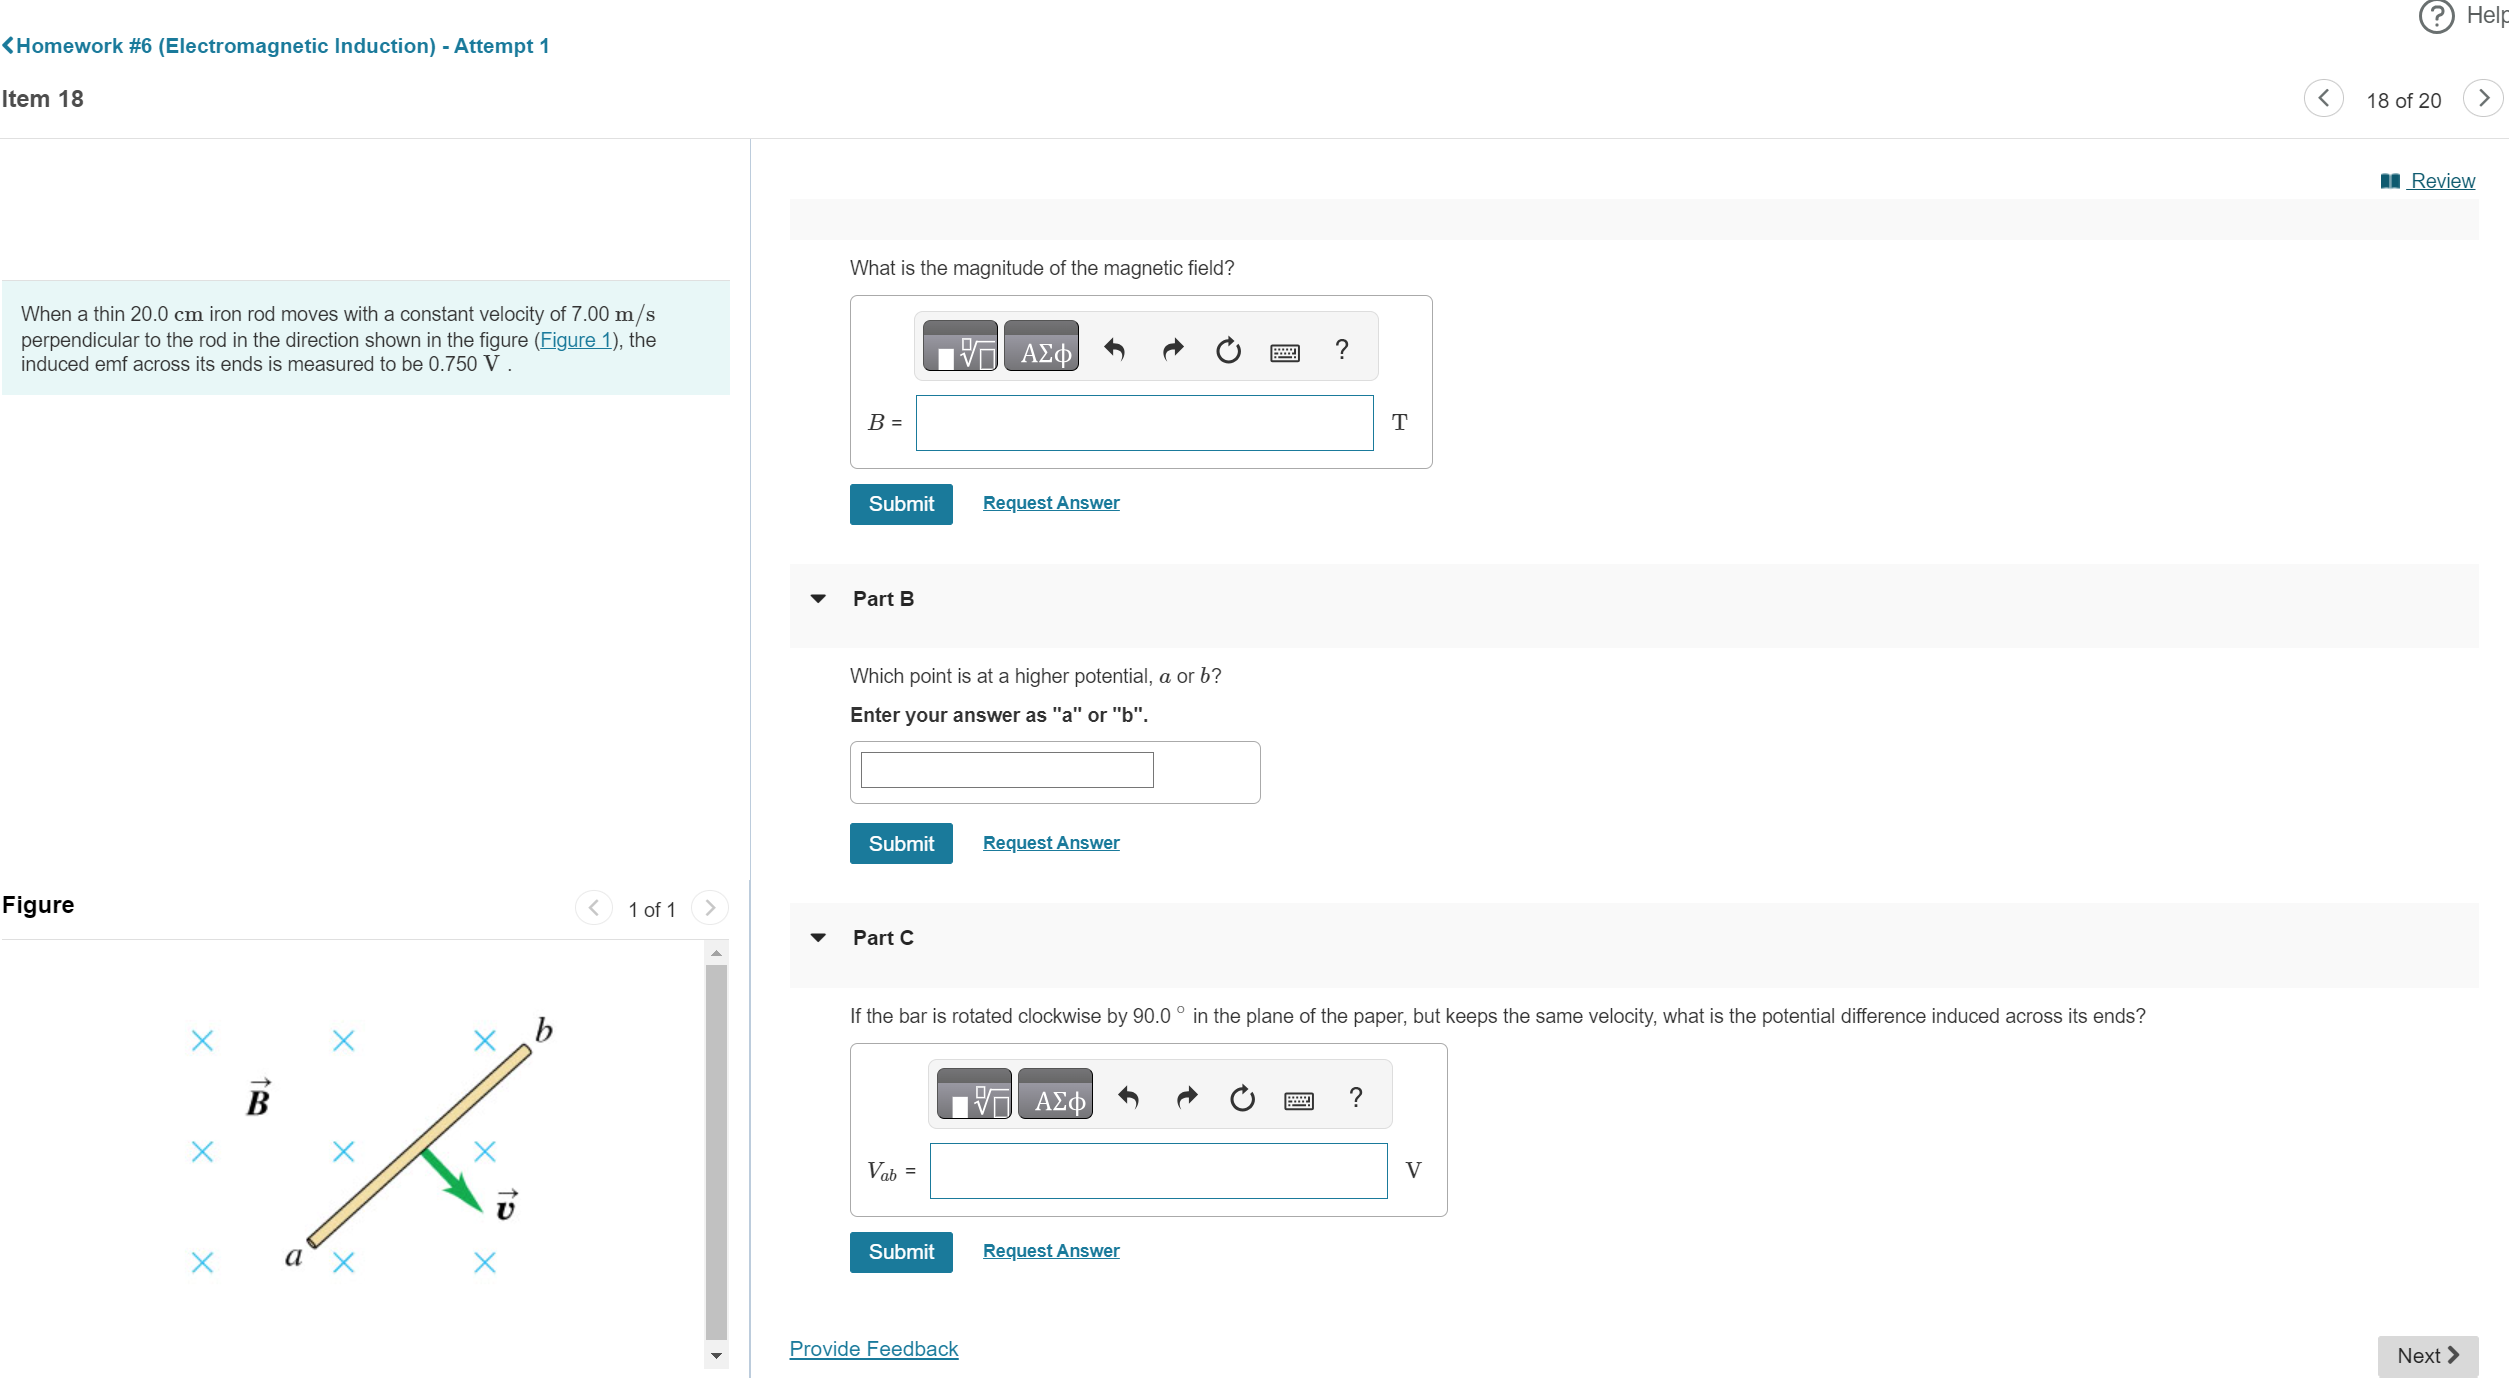The height and width of the screenshot is (1378, 2509).
Task: Click Request Answer link for Part C
Action: [x=1050, y=1251]
